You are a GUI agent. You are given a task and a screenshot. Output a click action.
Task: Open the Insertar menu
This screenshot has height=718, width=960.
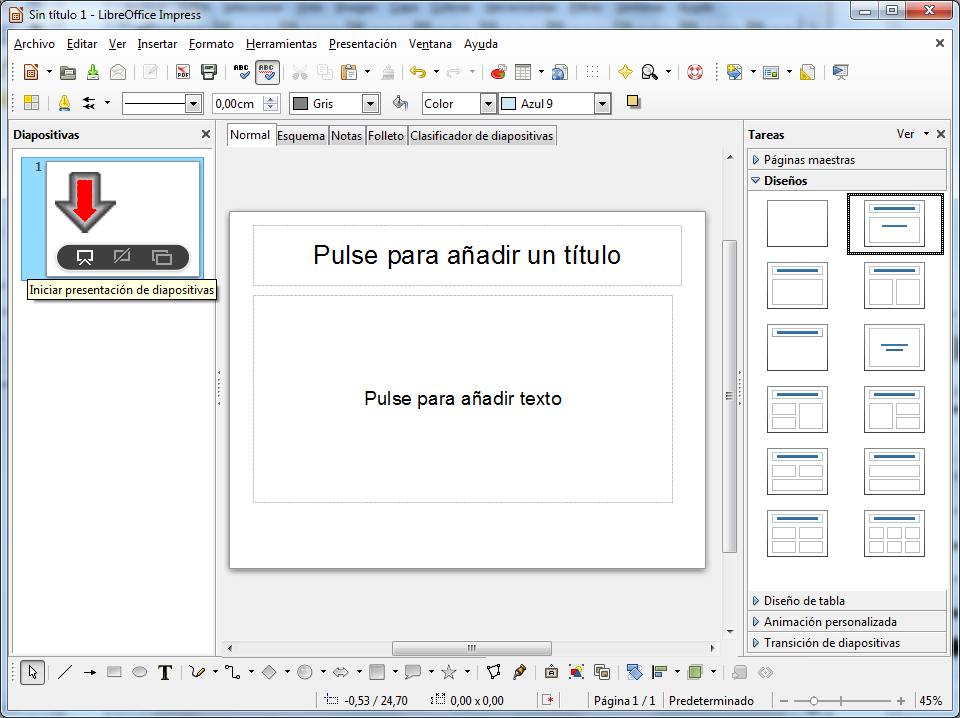pos(157,44)
